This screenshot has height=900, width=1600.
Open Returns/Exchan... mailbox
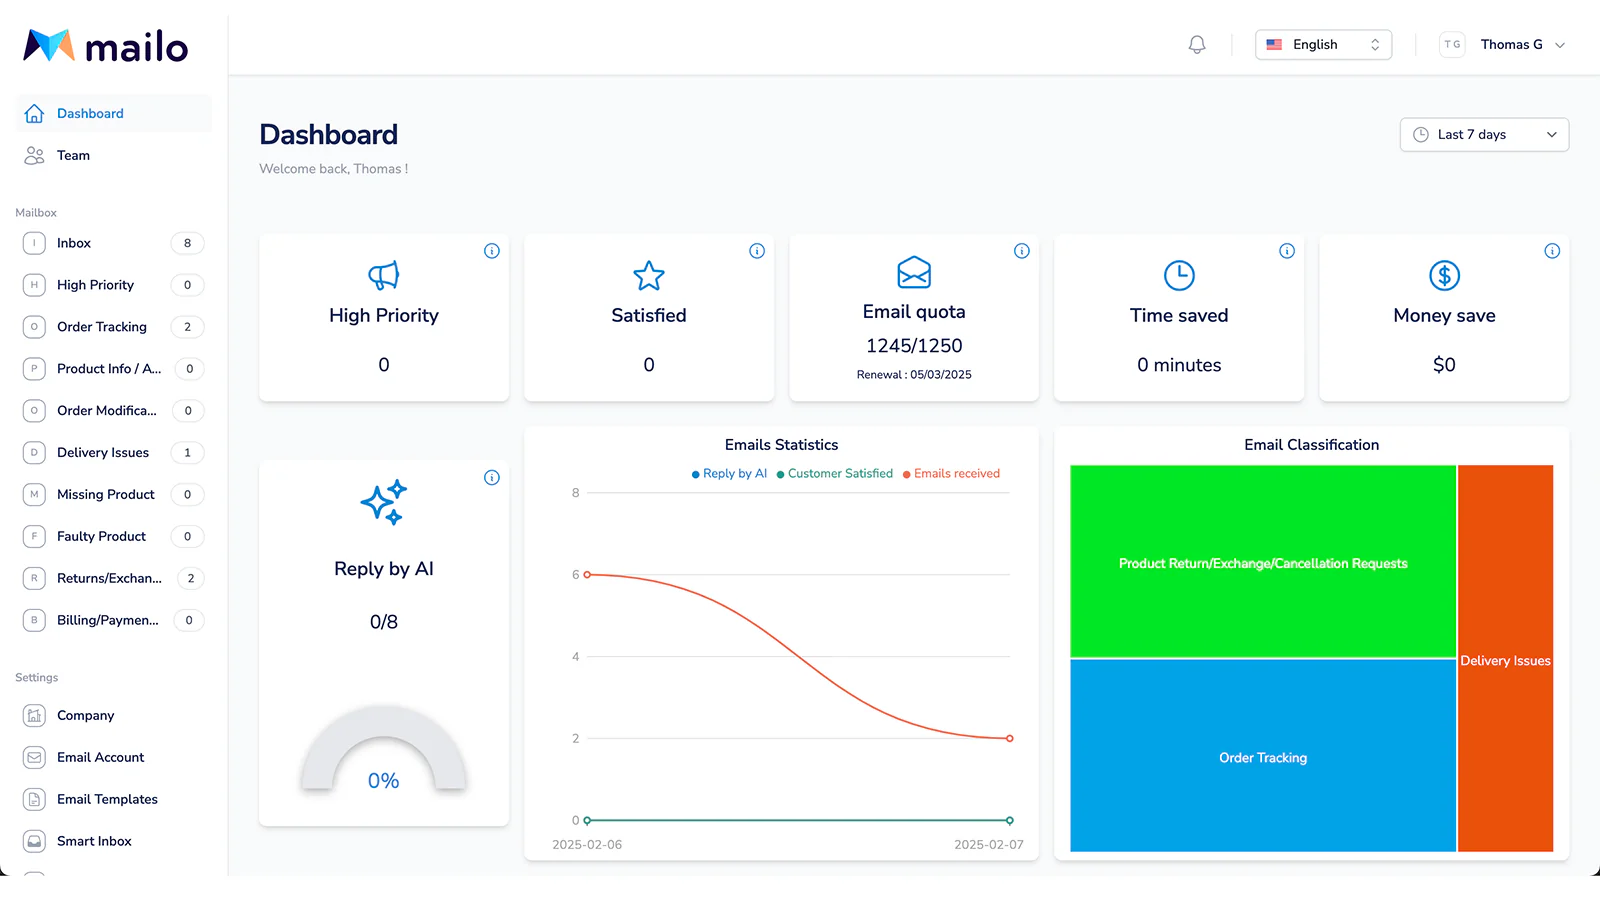[114, 579]
